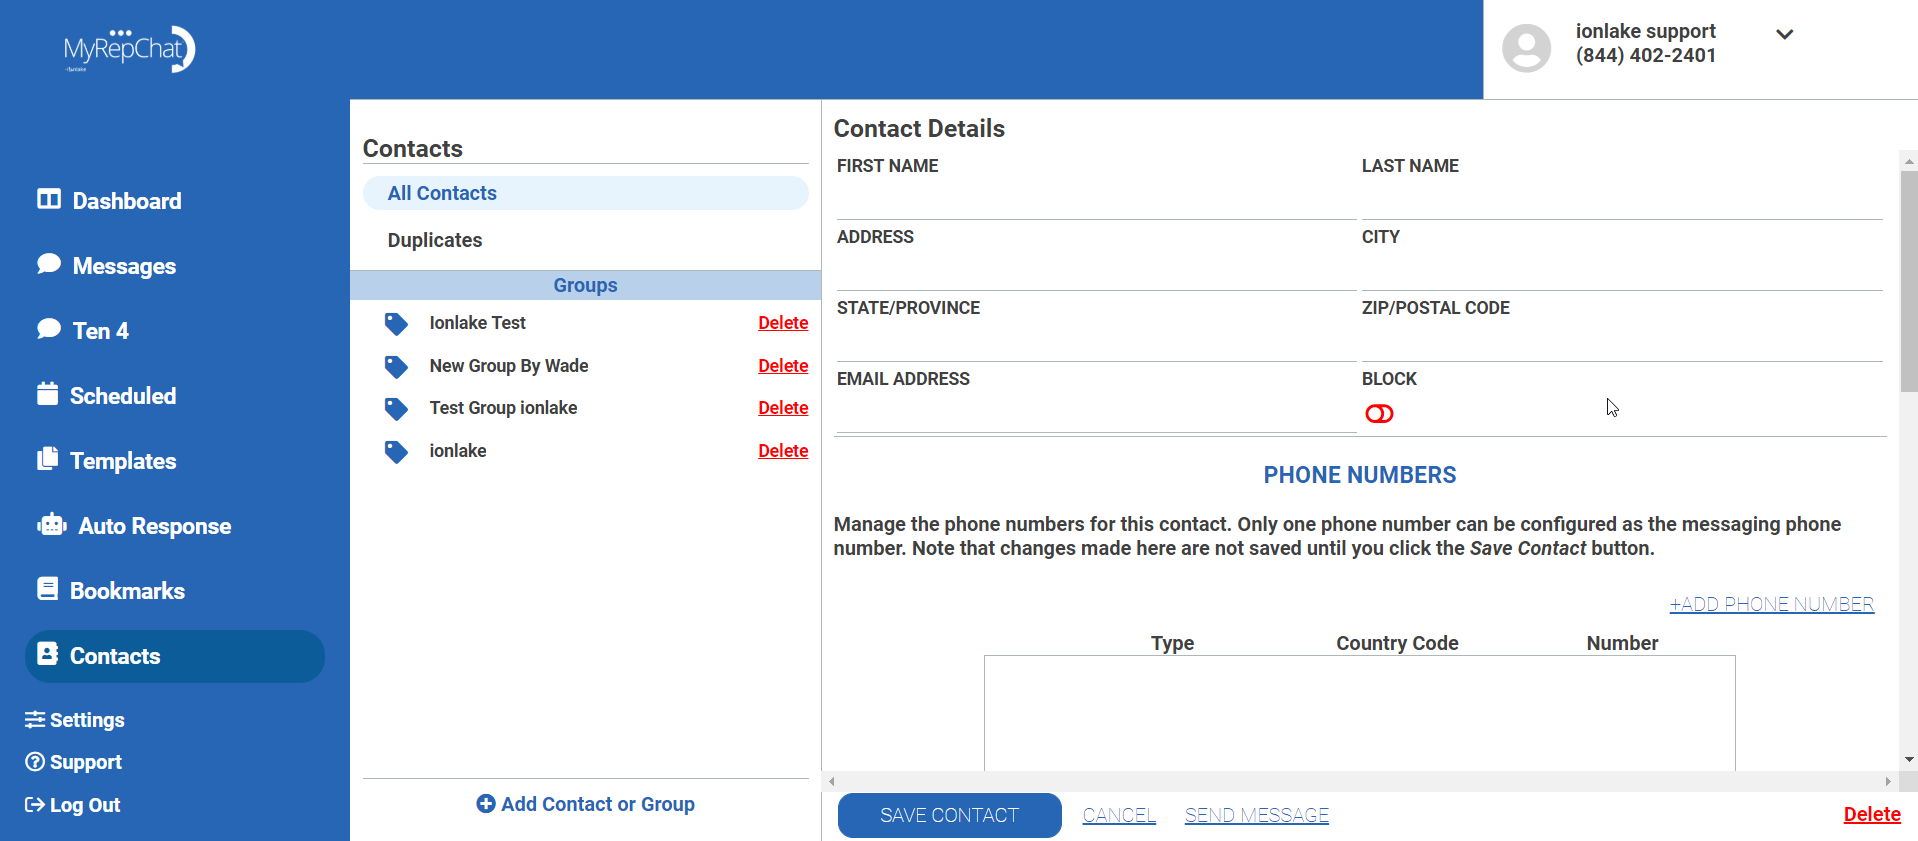Click the Scheduled calendar icon

coord(47,394)
